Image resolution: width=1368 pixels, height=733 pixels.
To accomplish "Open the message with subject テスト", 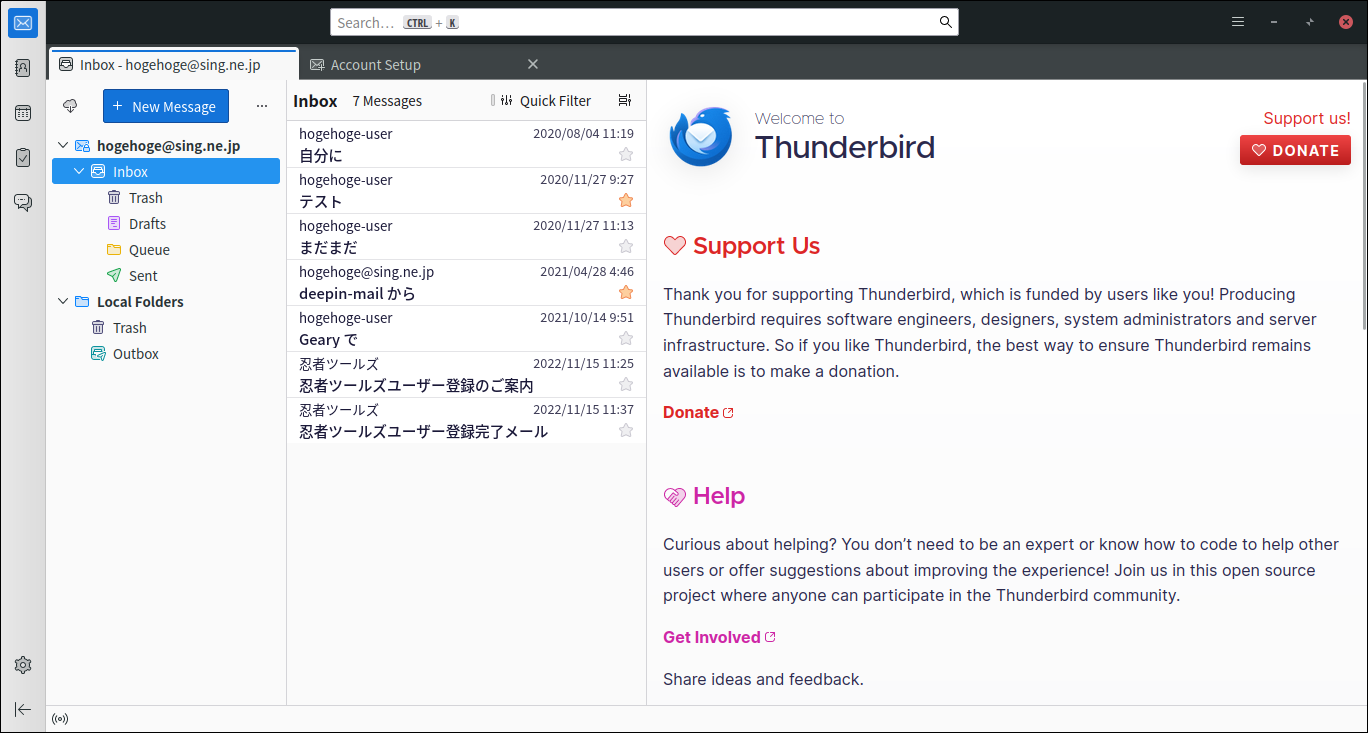I will coord(466,191).
